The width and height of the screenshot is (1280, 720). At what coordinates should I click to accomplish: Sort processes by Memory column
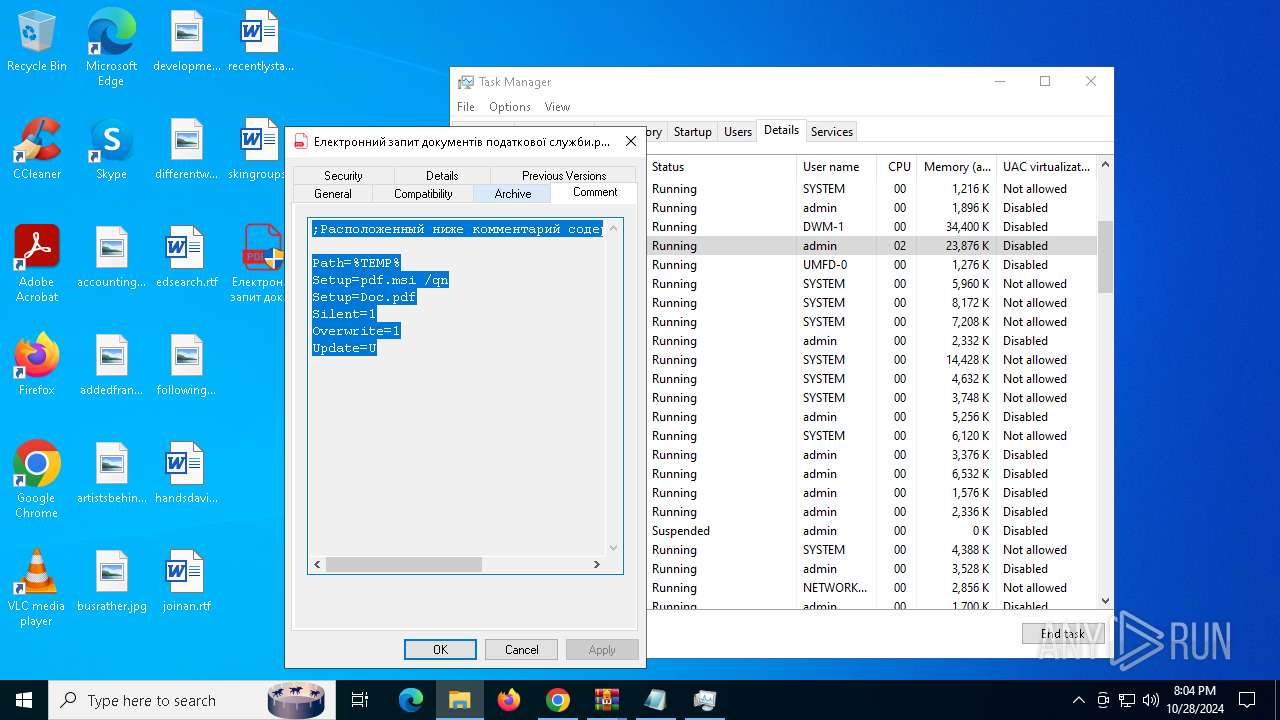(957, 167)
